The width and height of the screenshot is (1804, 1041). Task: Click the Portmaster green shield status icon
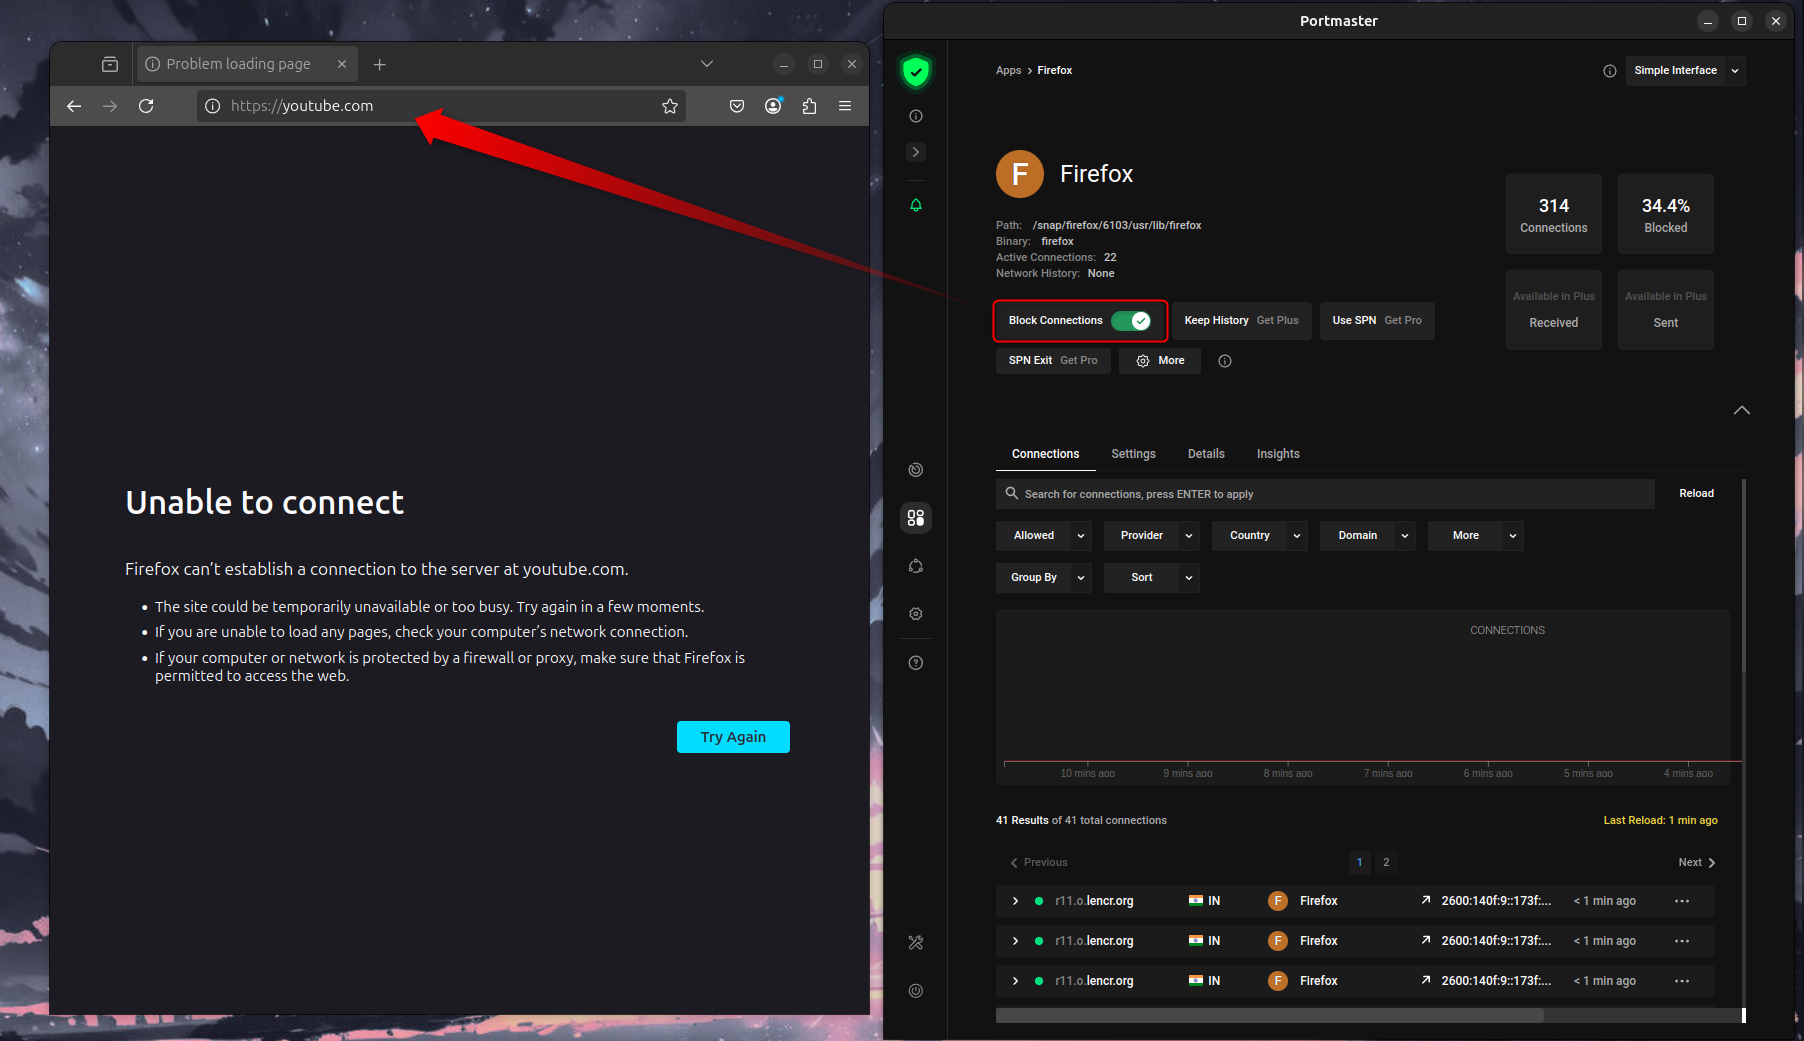pos(915,71)
